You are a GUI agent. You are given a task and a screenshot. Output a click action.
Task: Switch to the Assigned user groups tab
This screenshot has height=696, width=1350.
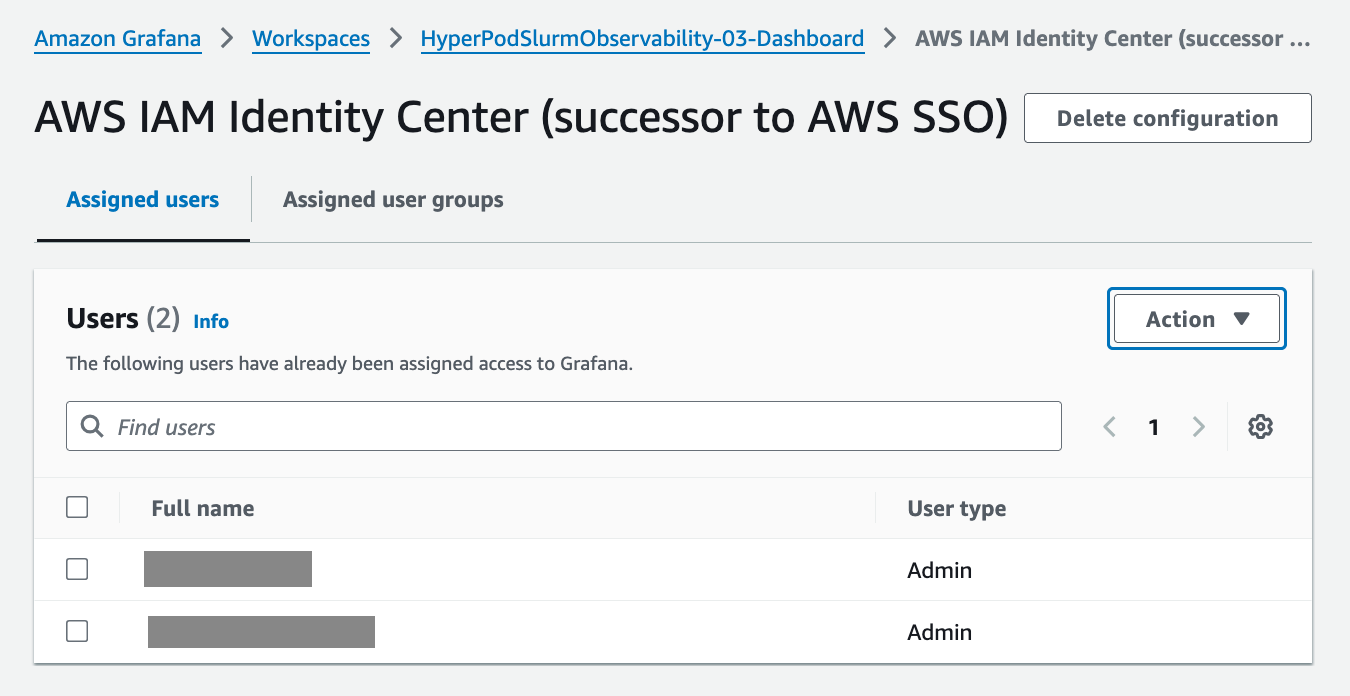click(x=393, y=200)
